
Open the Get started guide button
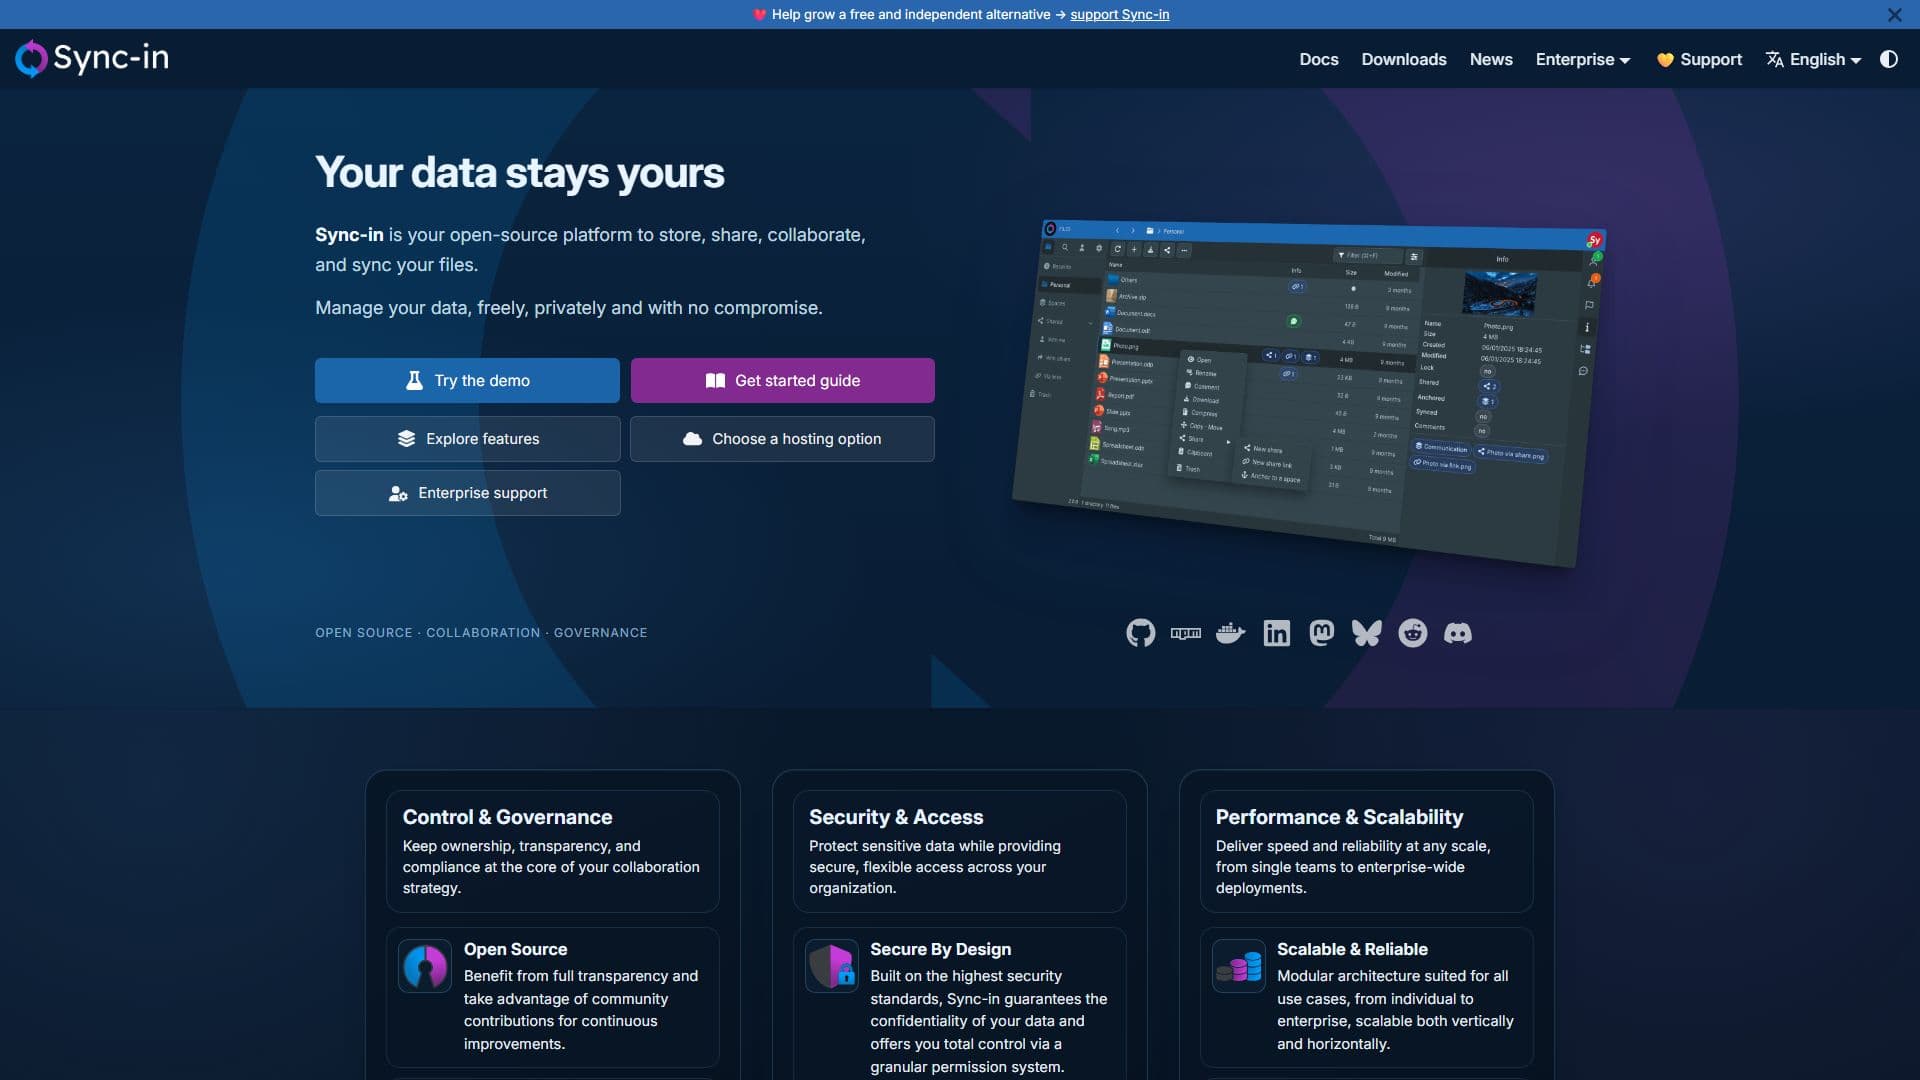tap(783, 380)
